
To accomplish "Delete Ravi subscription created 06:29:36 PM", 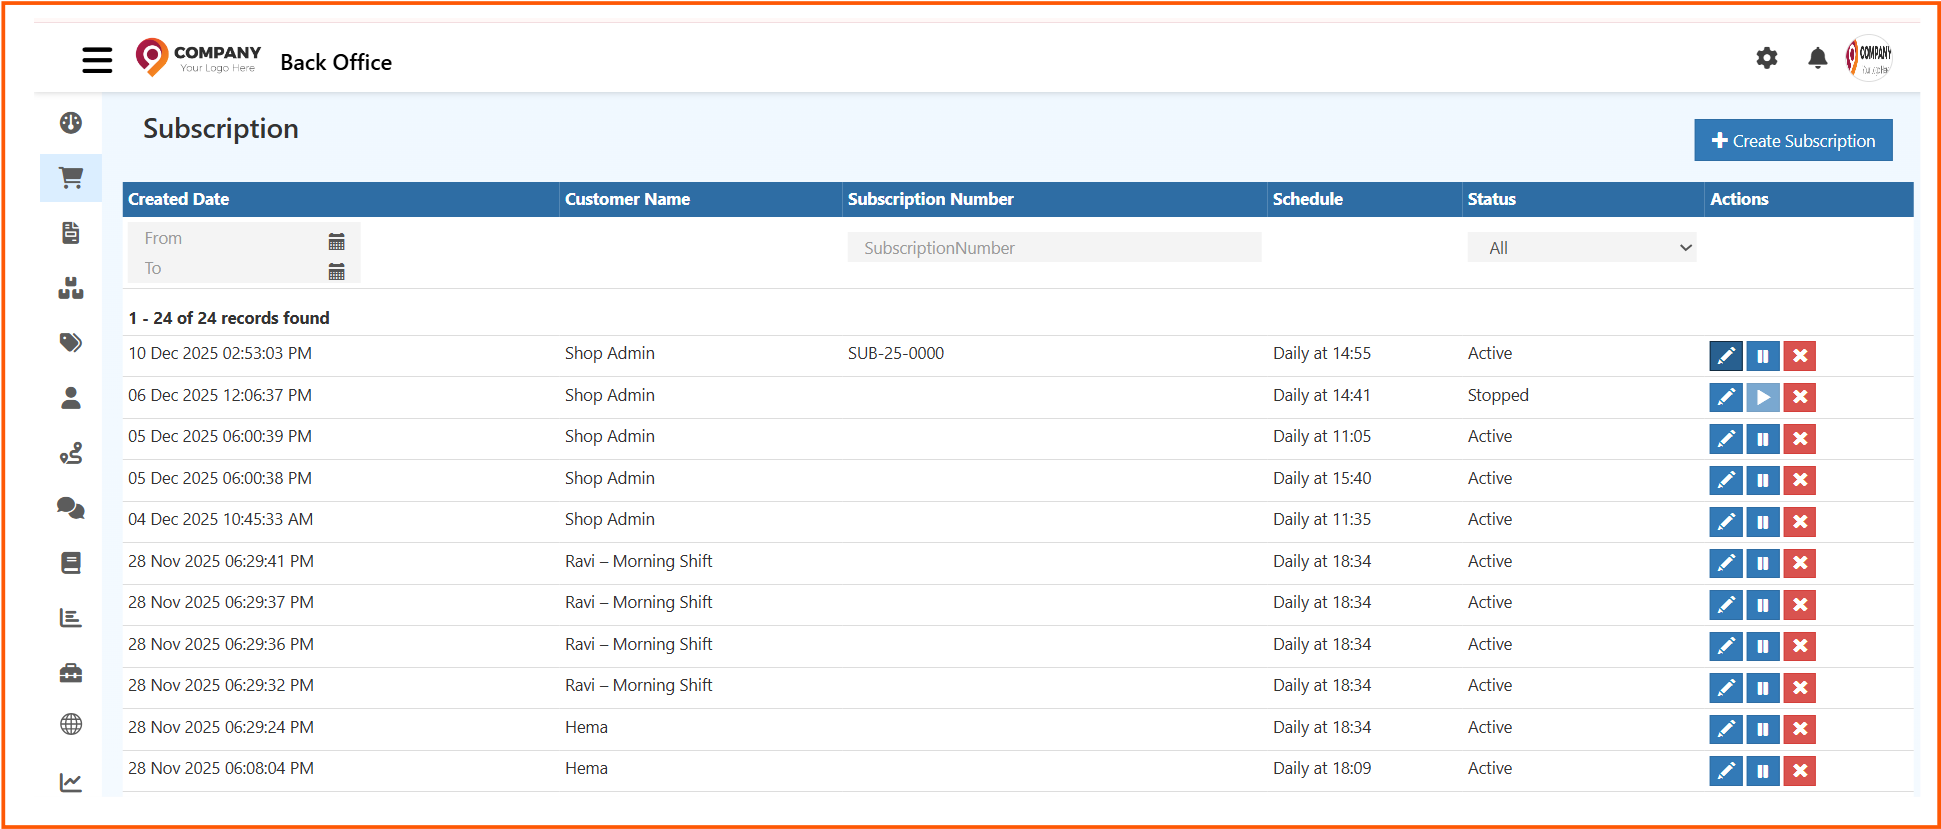I will click(x=1800, y=646).
